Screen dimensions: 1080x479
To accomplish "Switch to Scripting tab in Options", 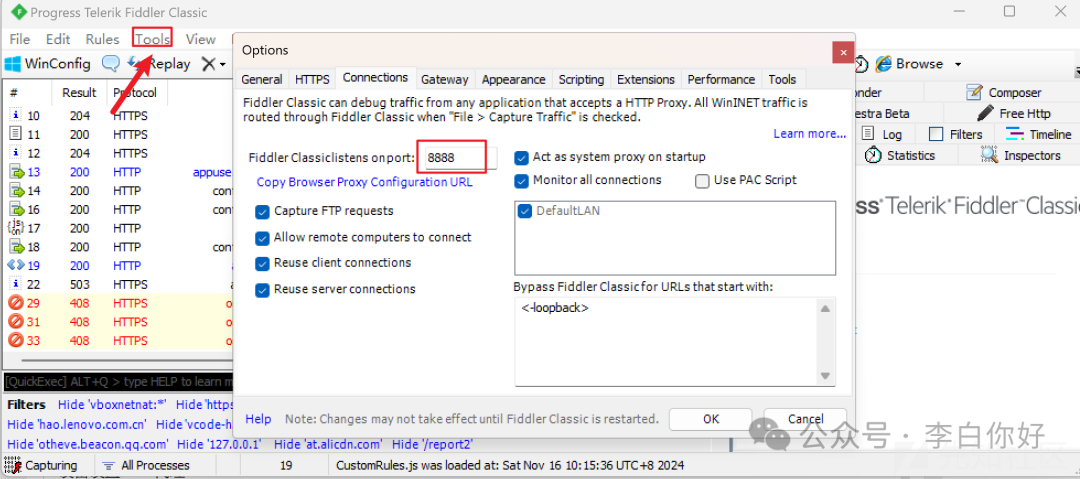I will coord(581,79).
